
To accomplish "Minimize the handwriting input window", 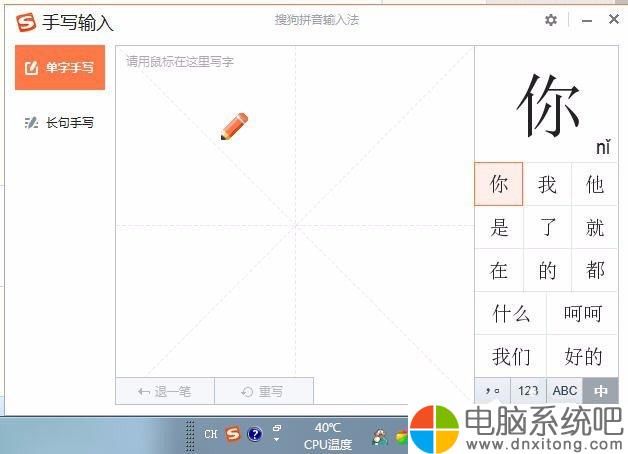I will (x=587, y=20).
